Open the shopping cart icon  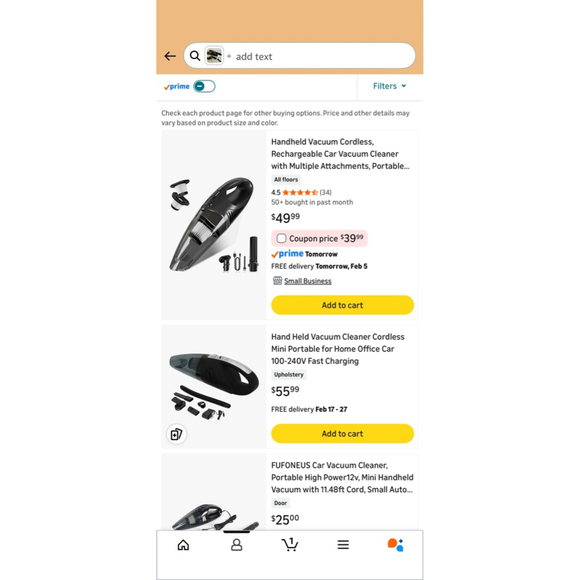click(290, 544)
